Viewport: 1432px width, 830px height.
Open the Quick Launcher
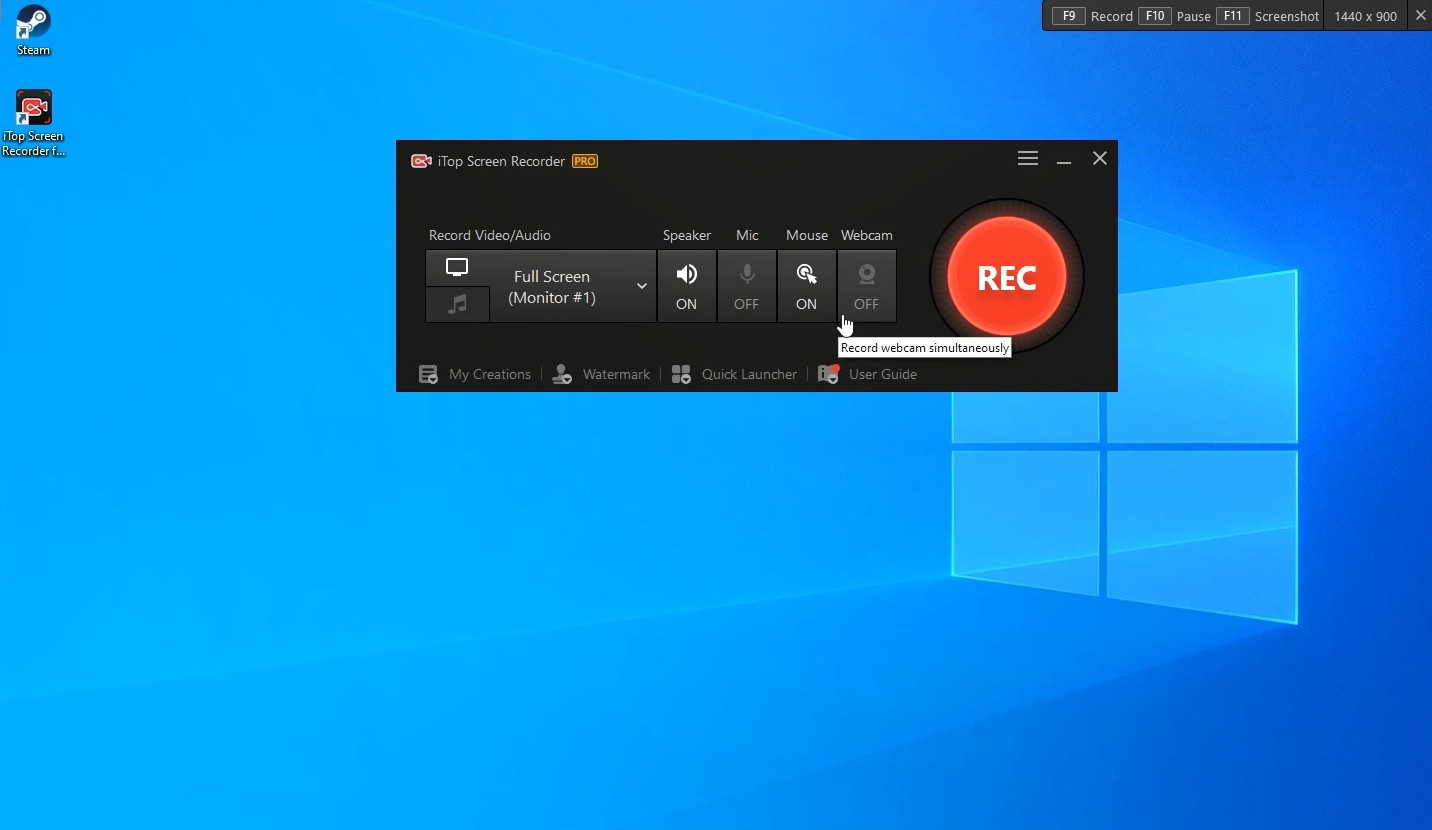(x=735, y=374)
